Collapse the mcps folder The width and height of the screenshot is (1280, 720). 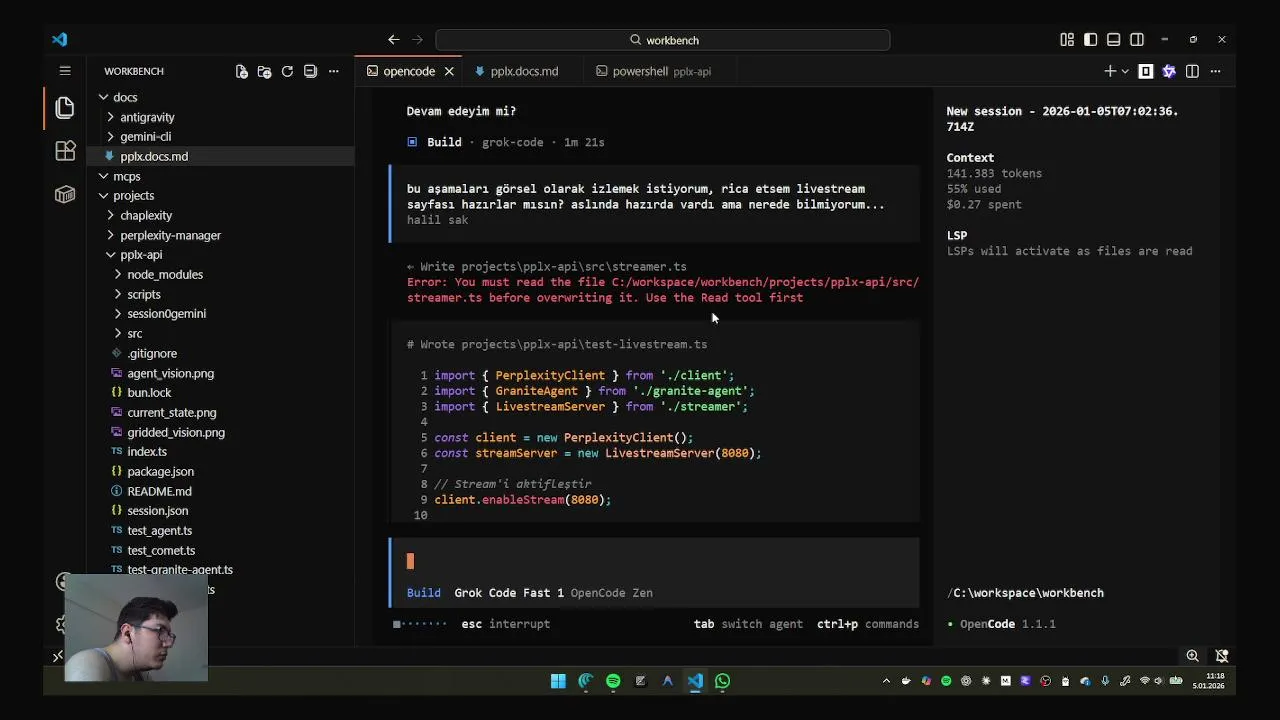(126, 176)
